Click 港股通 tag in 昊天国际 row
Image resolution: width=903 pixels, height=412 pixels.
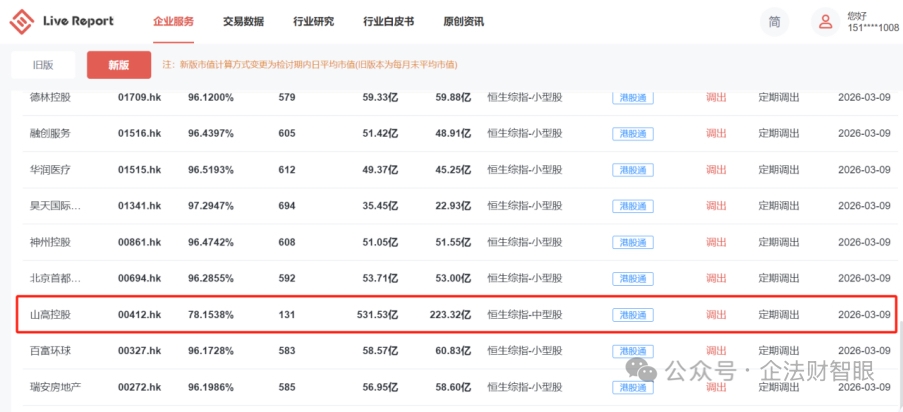[x=633, y=206]
